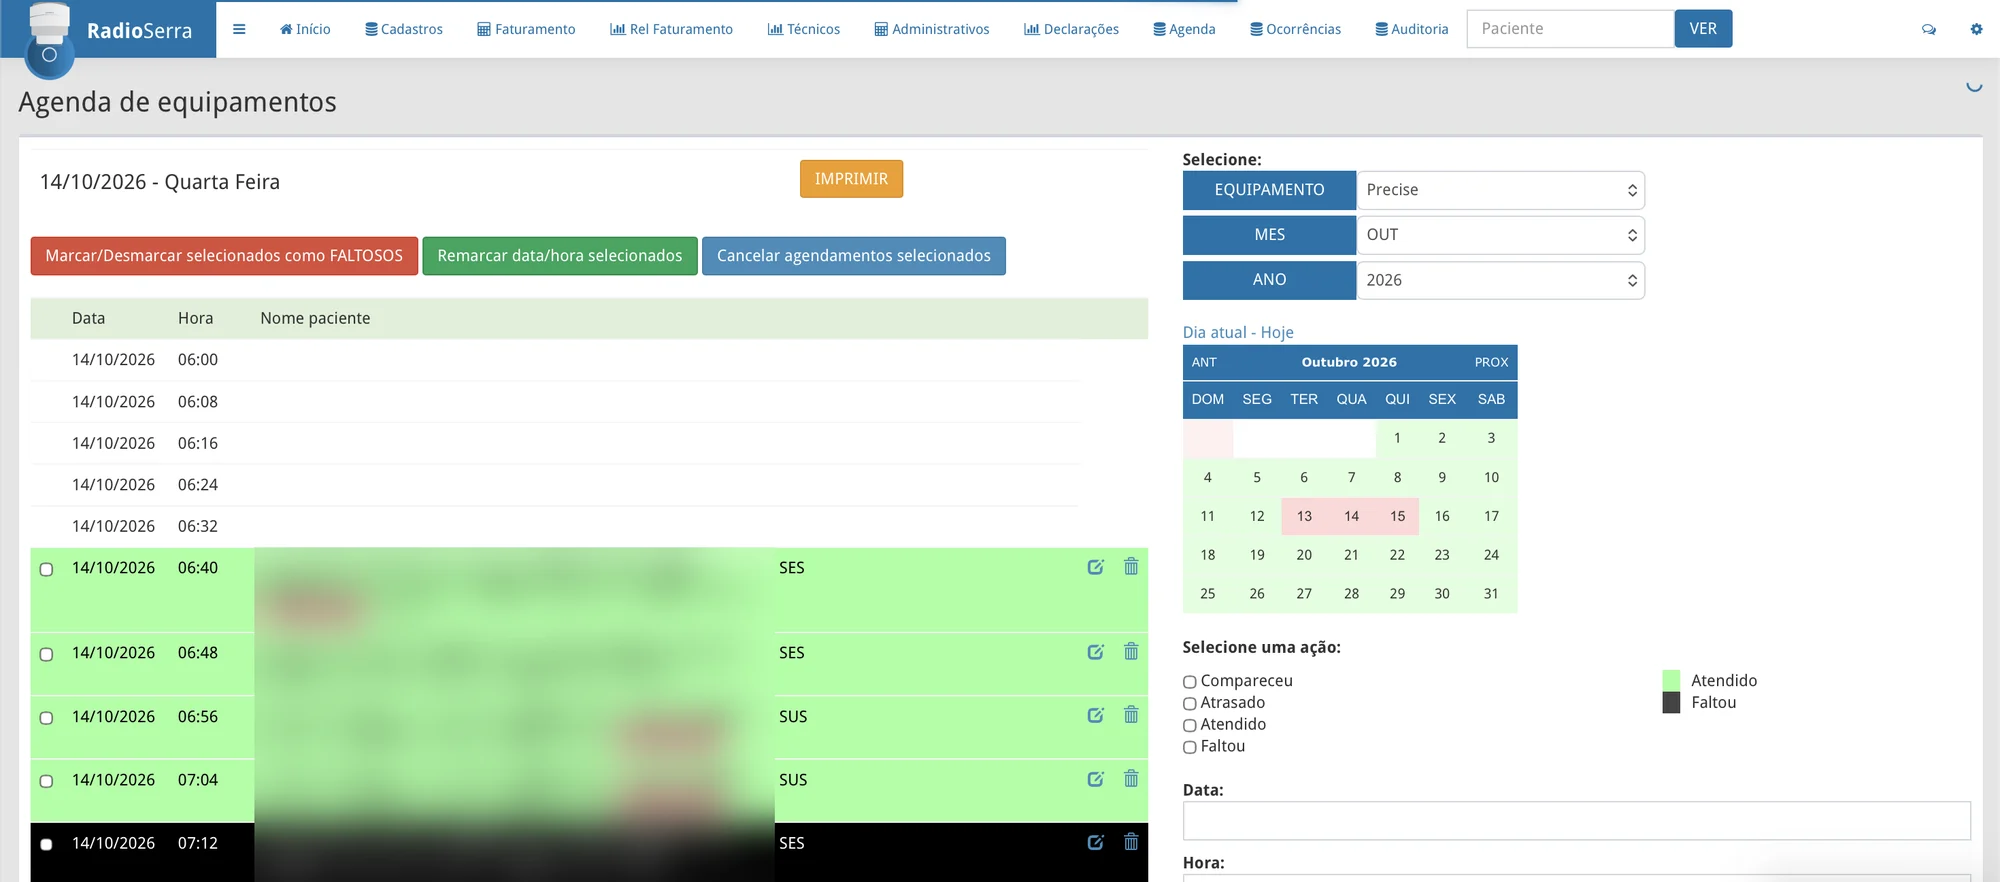
Task: Delete the 06:48 appointment with trash icon
Action: 1131,651
